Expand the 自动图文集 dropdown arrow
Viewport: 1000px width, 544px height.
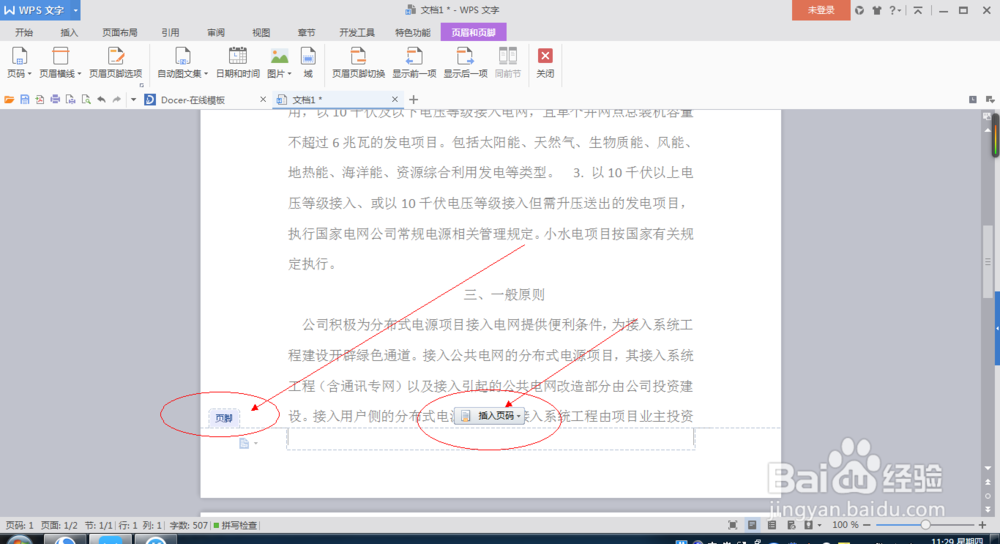pyautogui.click(x=206, y=74)
